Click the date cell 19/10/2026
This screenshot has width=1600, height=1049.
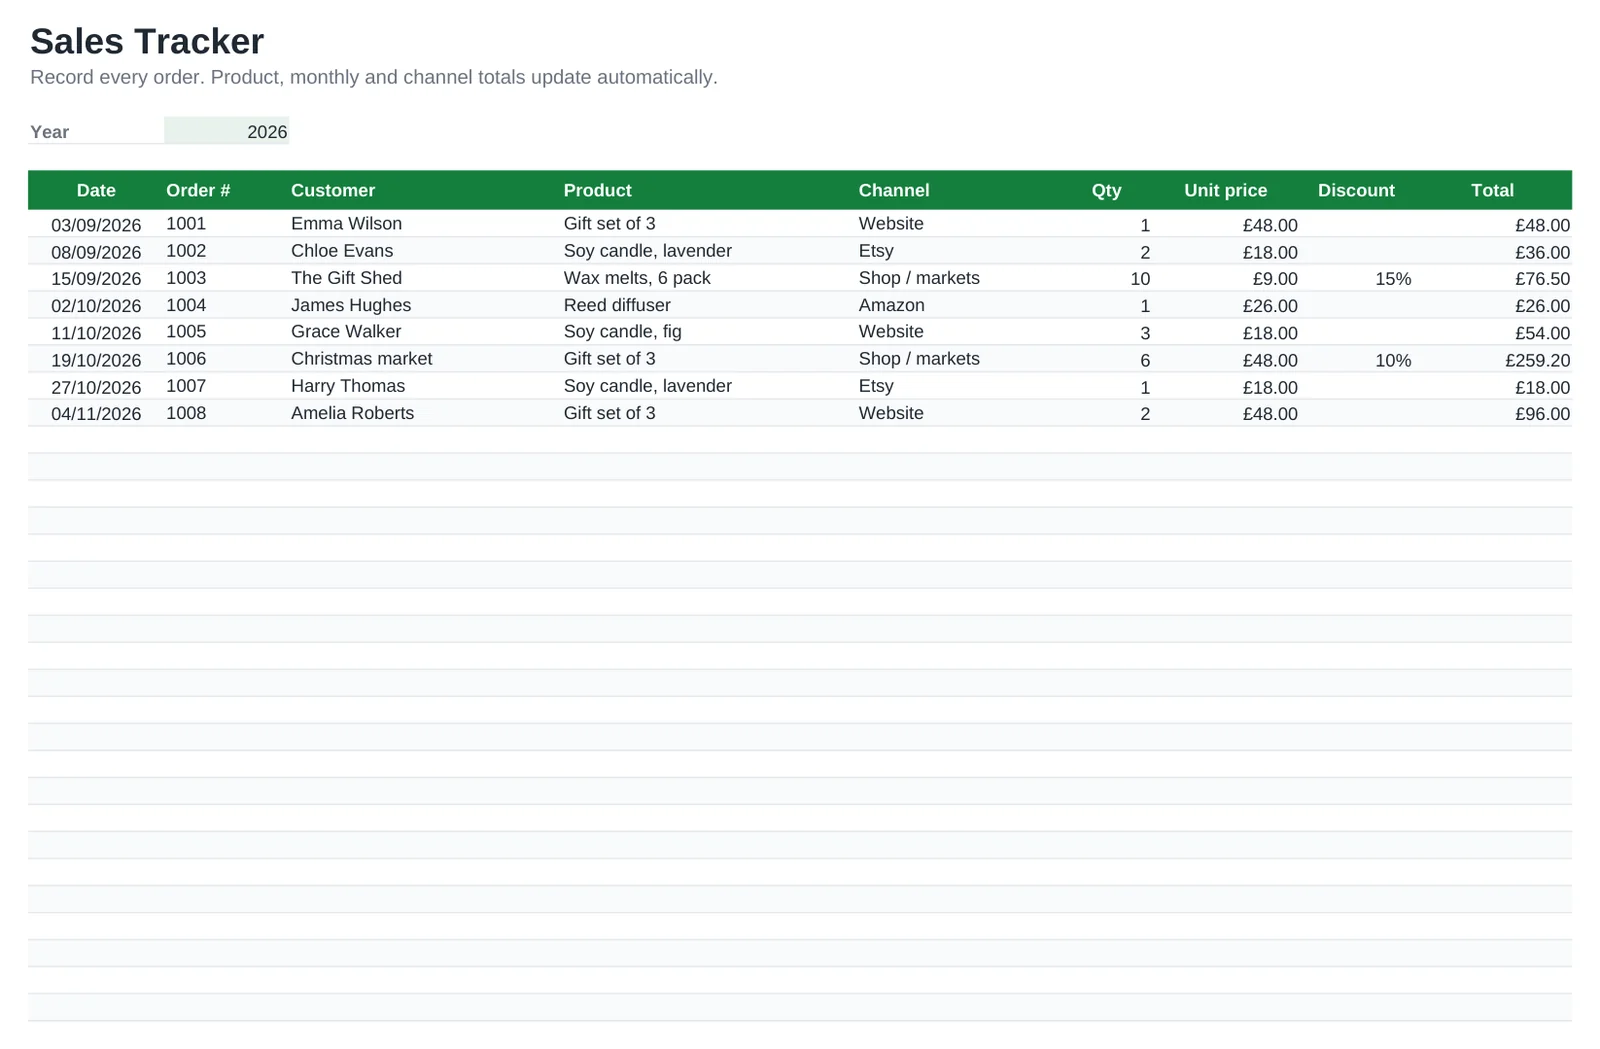pos(96,360)
